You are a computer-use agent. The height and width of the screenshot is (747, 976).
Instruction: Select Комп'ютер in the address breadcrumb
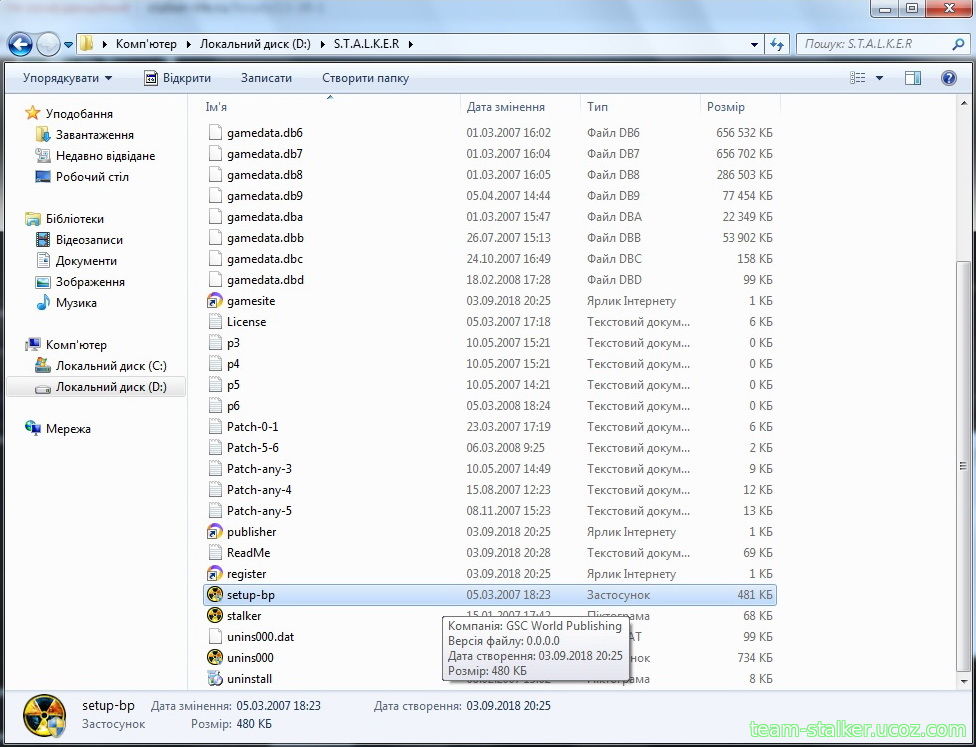(146, 44)
